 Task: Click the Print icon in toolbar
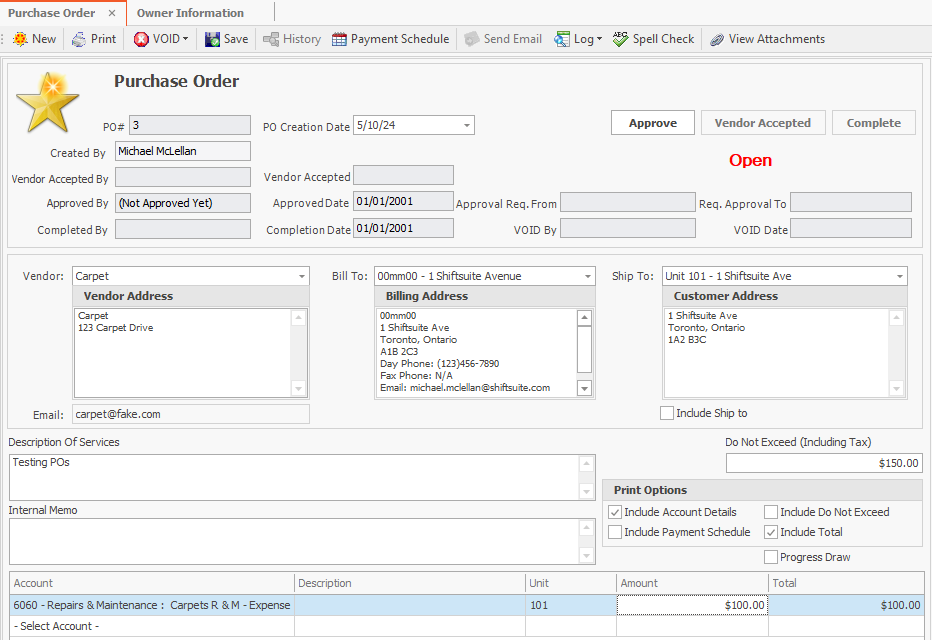click(80, 39)
